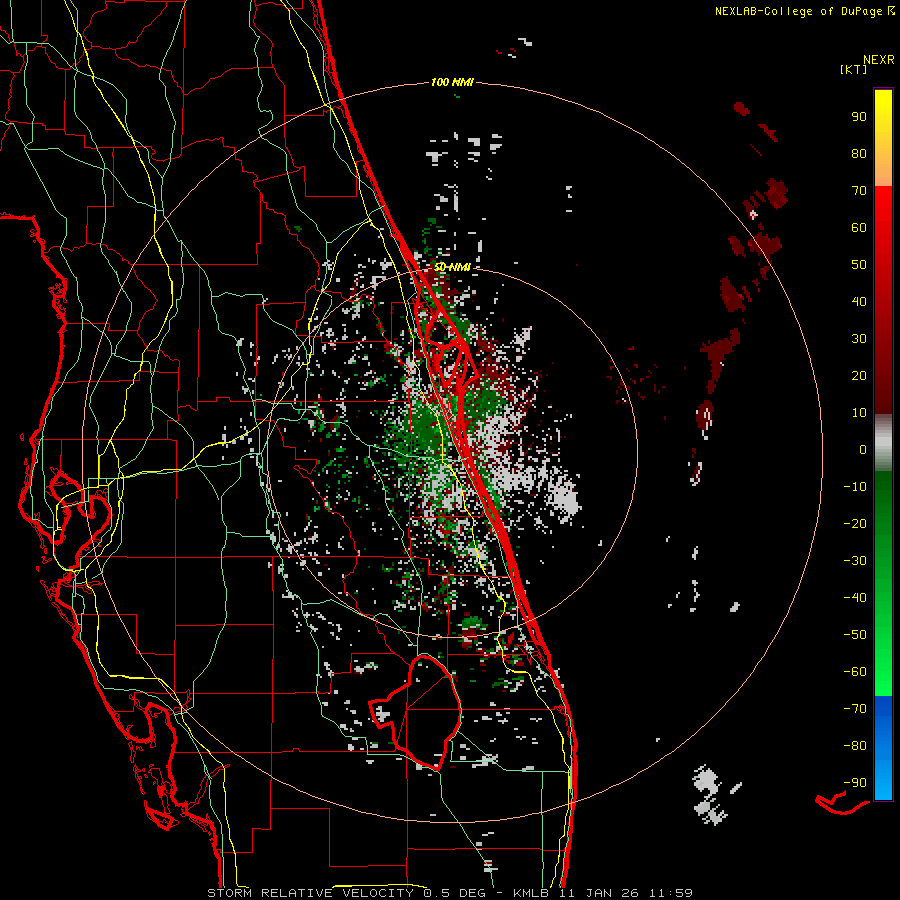900x900 pixels.
Task: Click the positive 30 scale value
Action: (859, 339)
